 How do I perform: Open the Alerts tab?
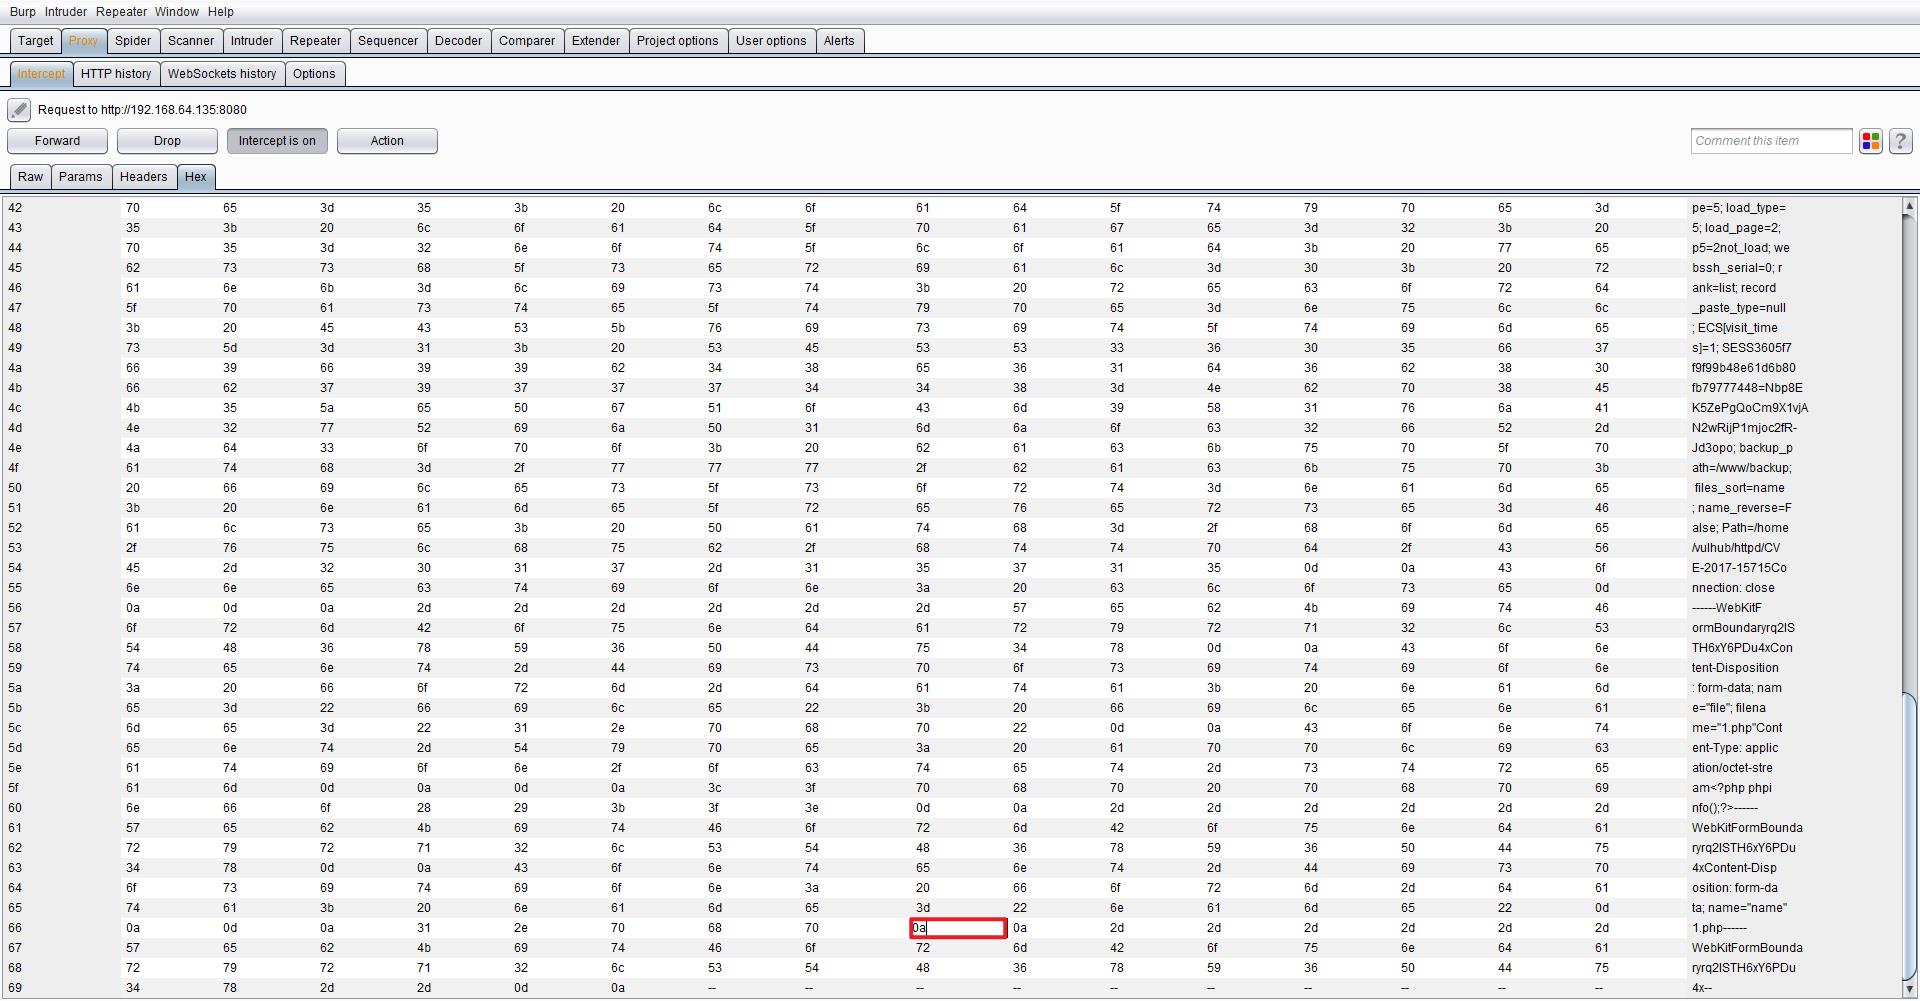pyautogui.click(x=839, y=41)
